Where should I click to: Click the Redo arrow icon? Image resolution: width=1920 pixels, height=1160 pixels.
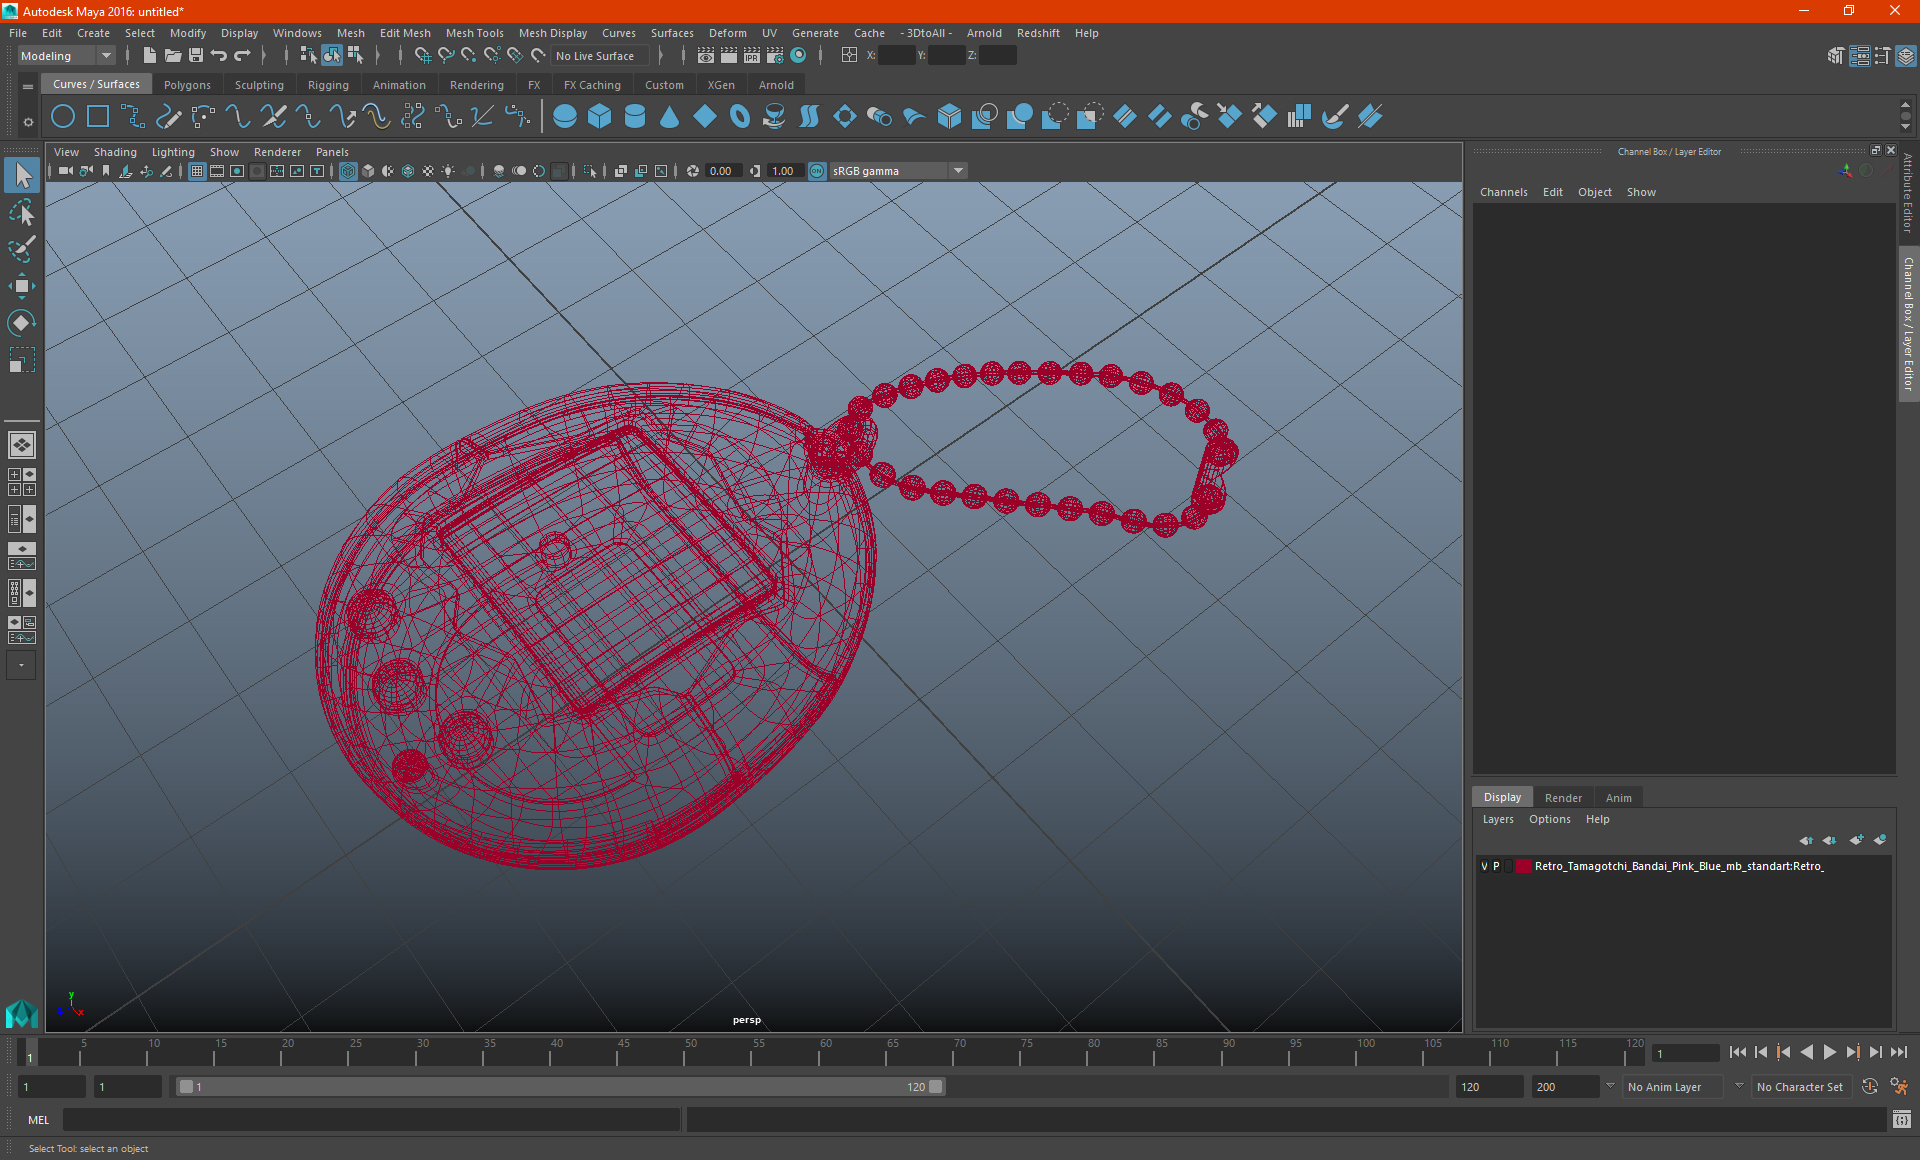(242, 56)
